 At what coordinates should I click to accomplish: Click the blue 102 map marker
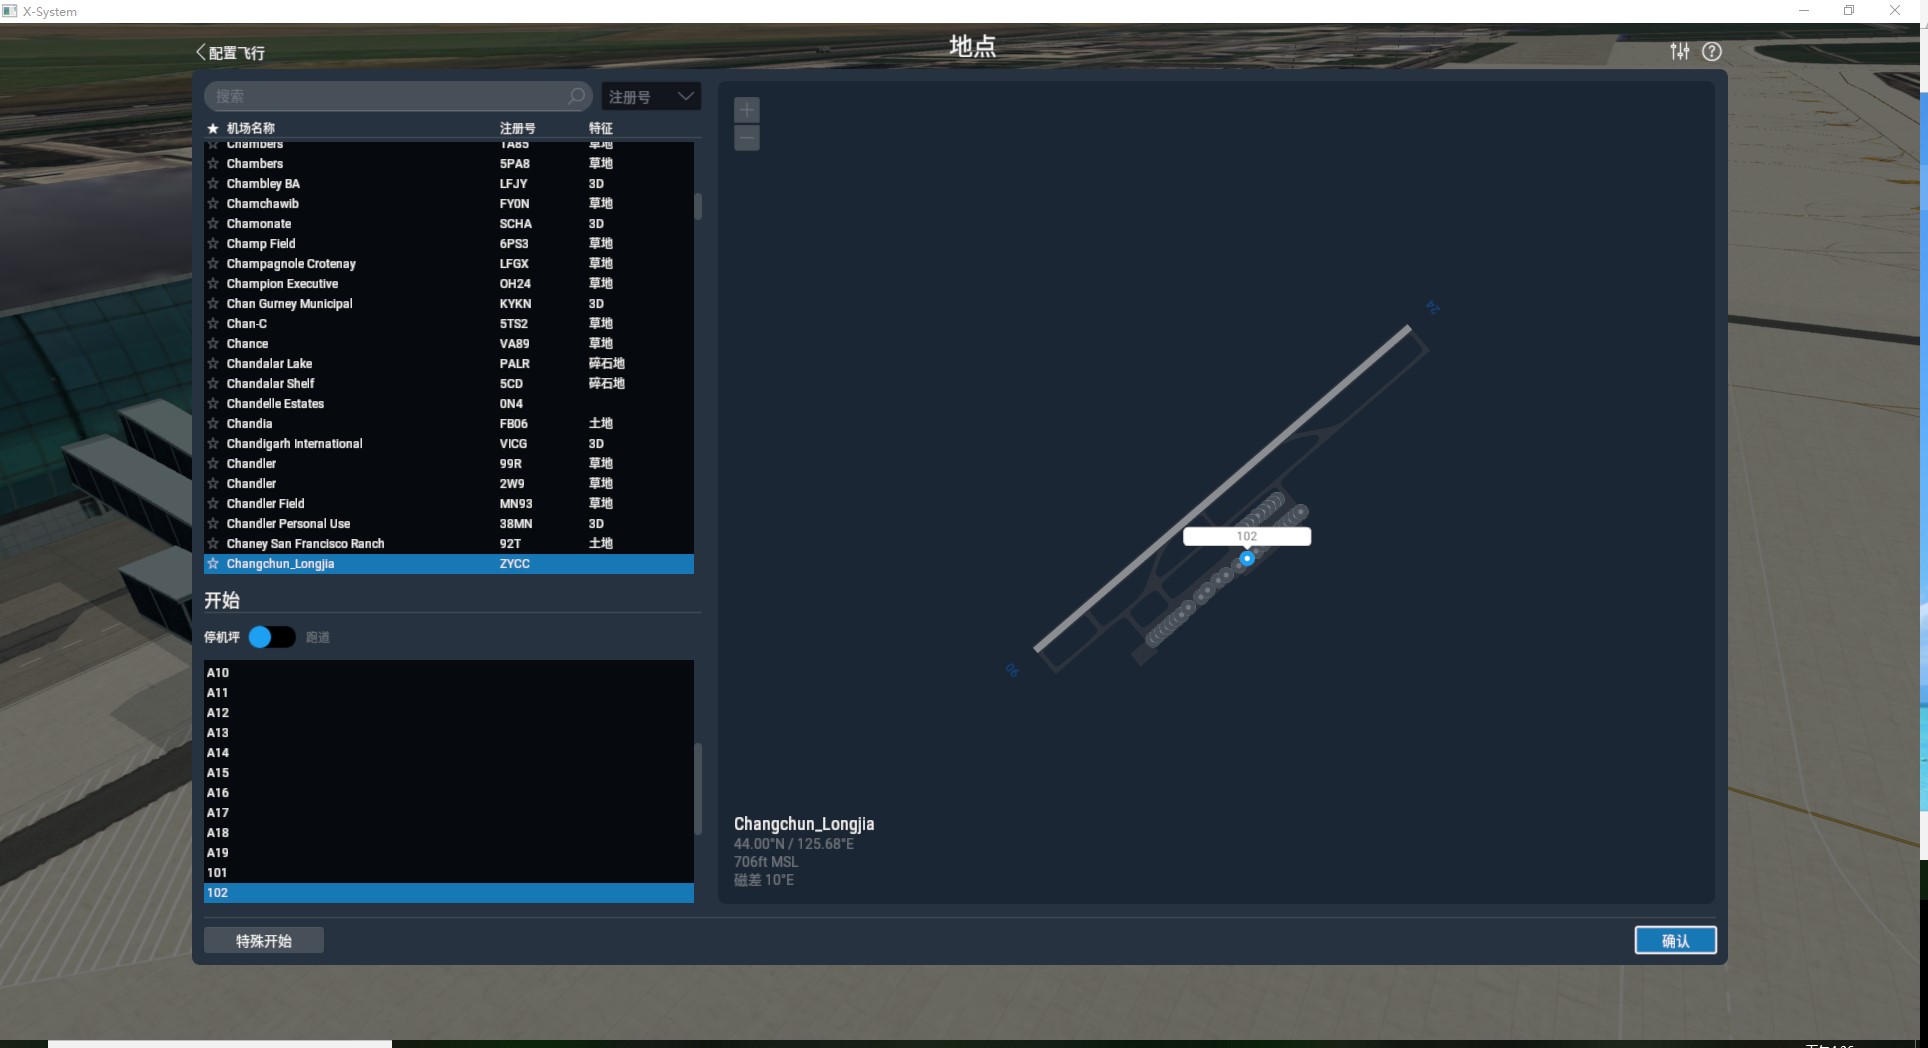click(x=1247, y=559)
